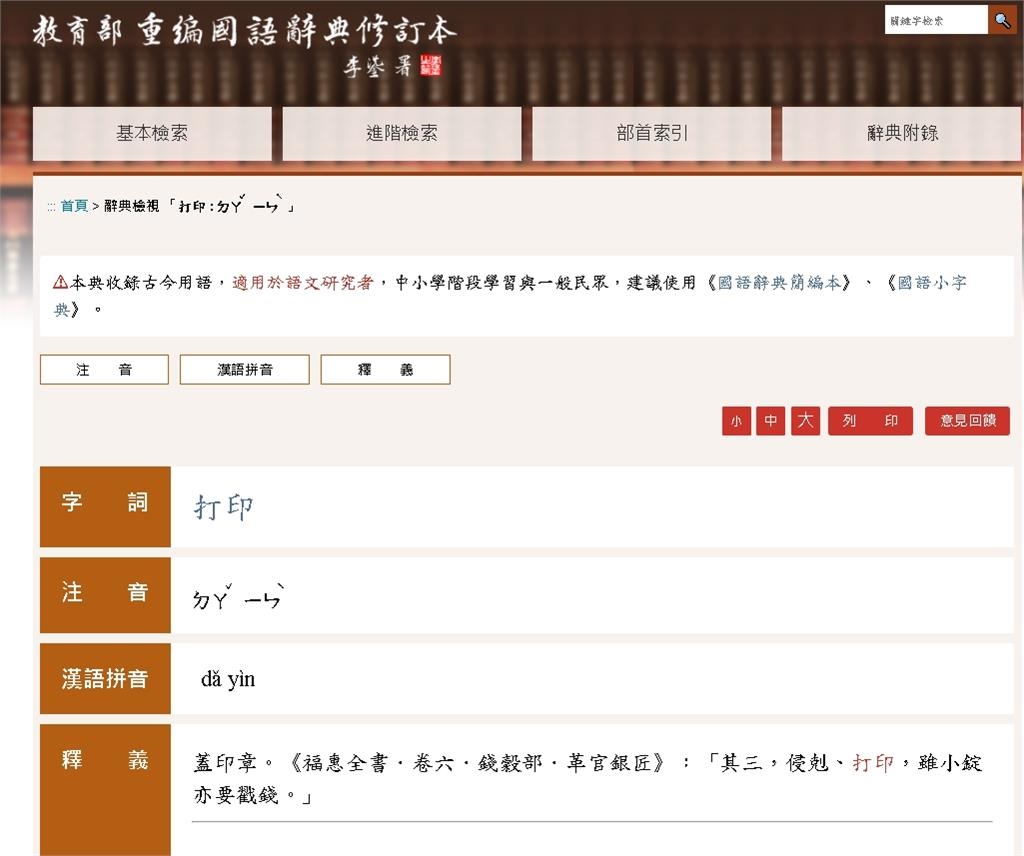Open the 部首索引 tab

click(652, 133)
